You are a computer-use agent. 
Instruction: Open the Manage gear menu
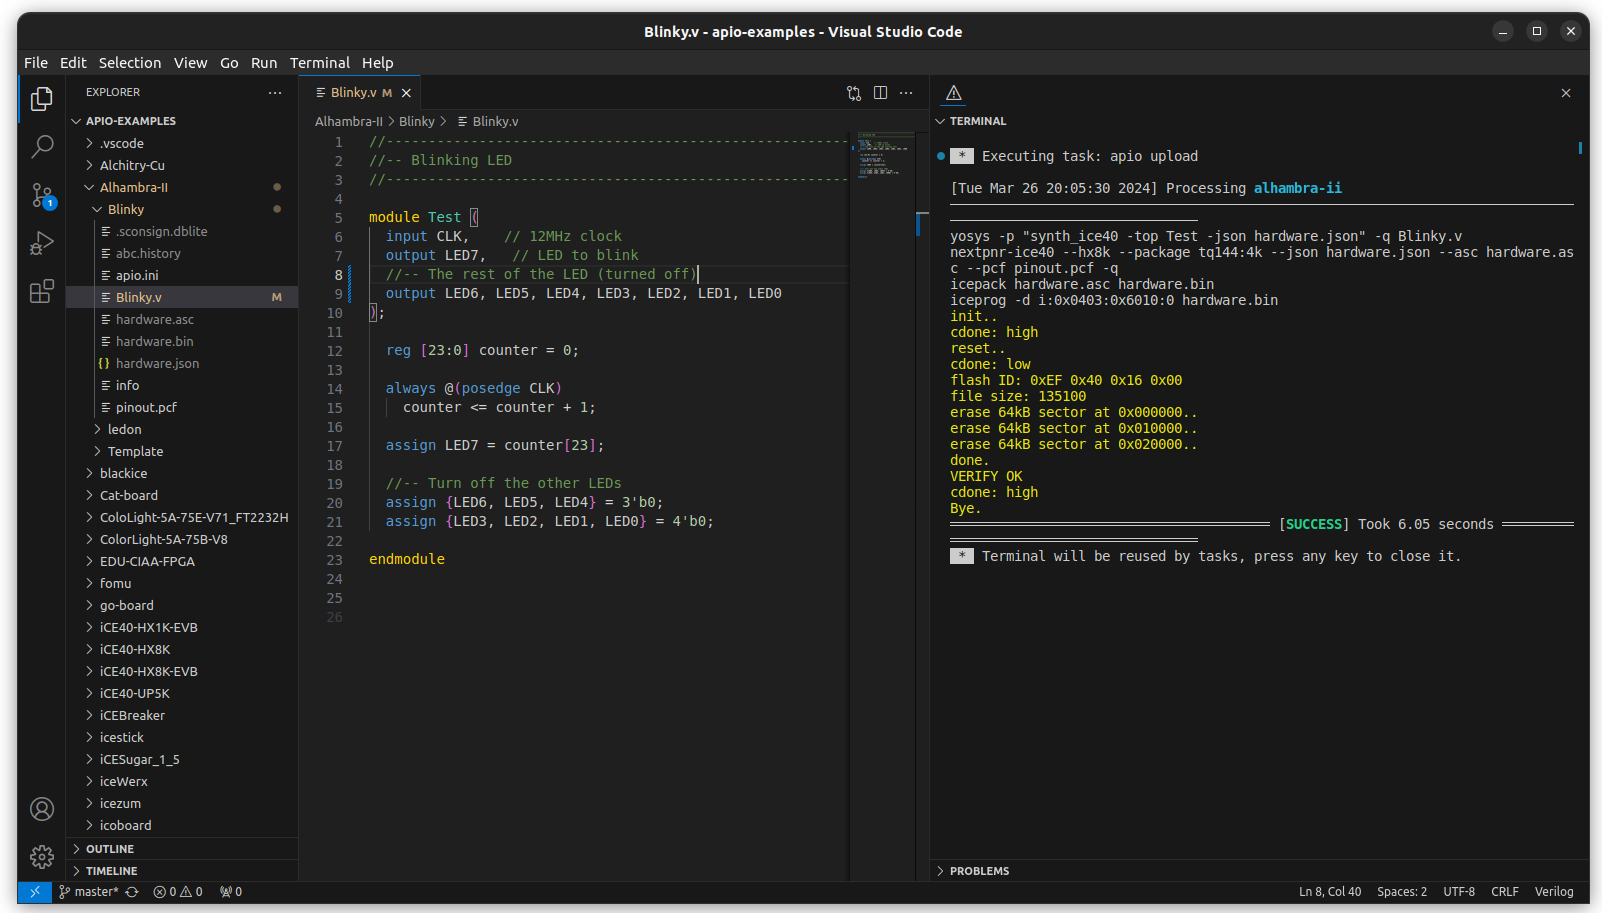click(42, 857)
